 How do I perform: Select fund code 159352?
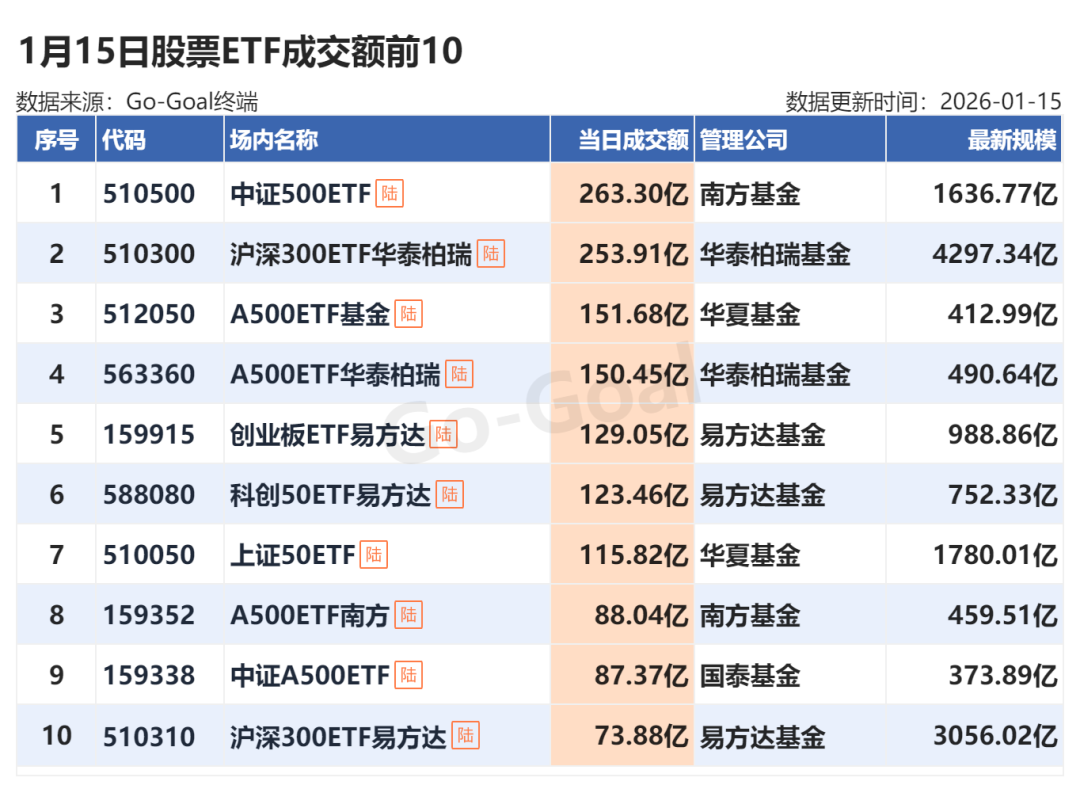pyautogui.click(x=149, y=616)
